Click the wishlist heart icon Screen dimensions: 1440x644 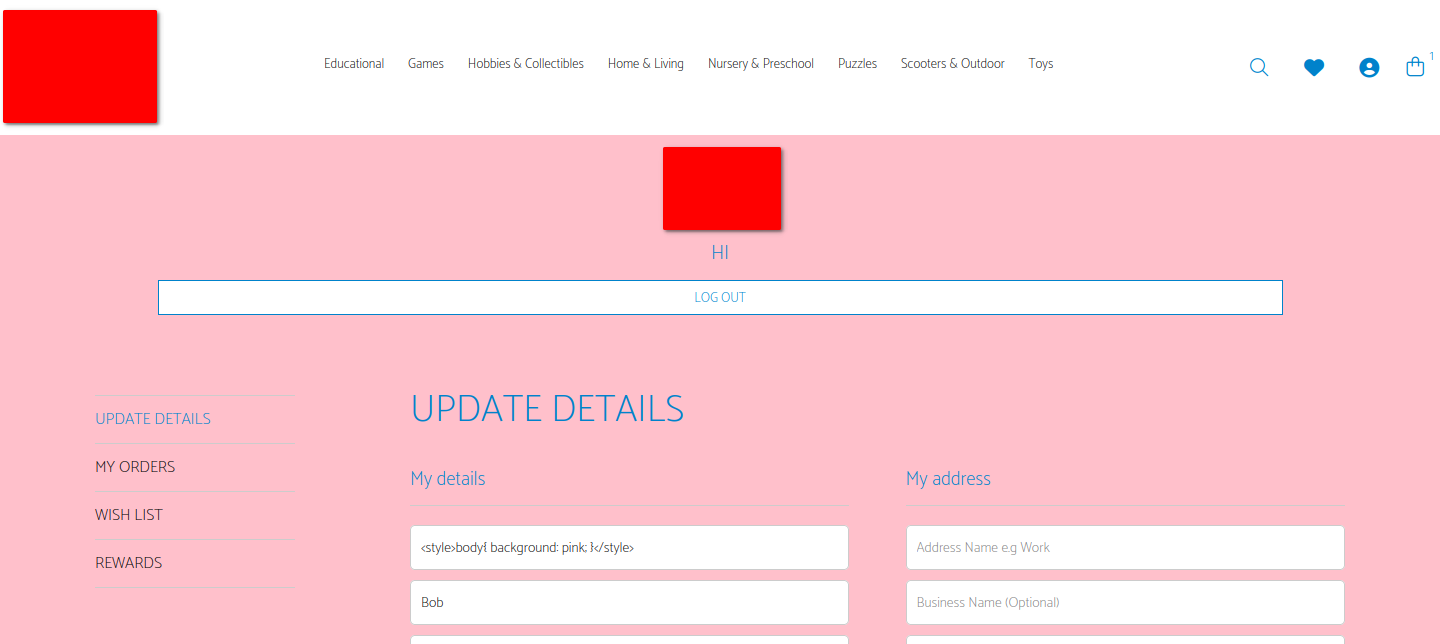pos(1314,67)
